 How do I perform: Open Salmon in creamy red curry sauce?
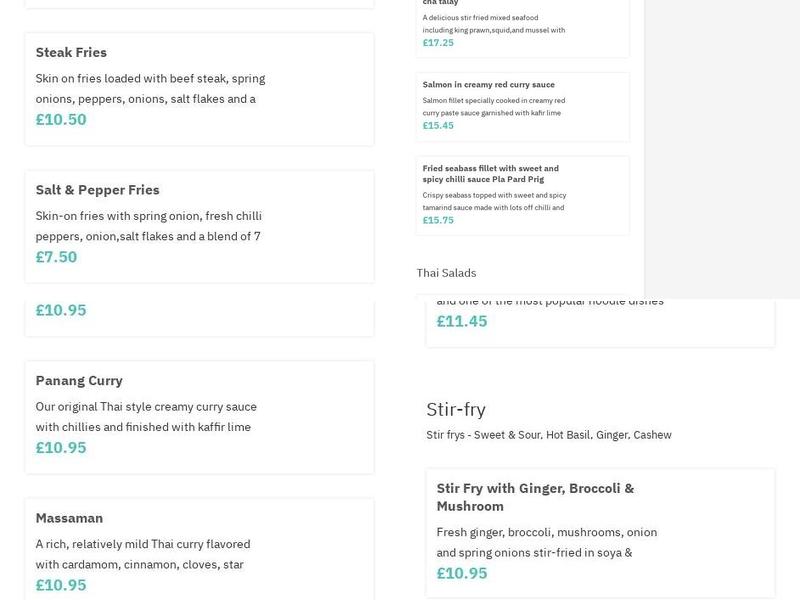click(488, 85)
